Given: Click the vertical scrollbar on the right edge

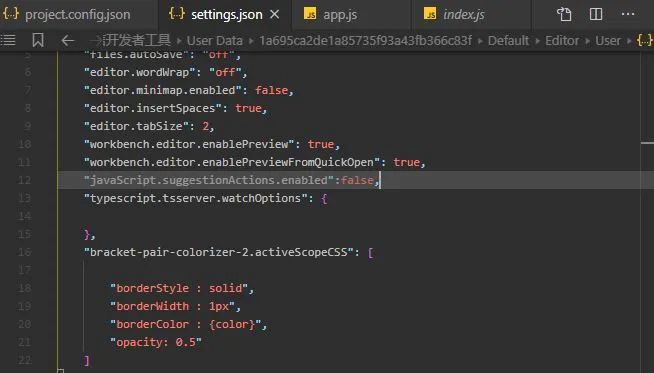Looking at the screenshot, I should coord(647,212).
